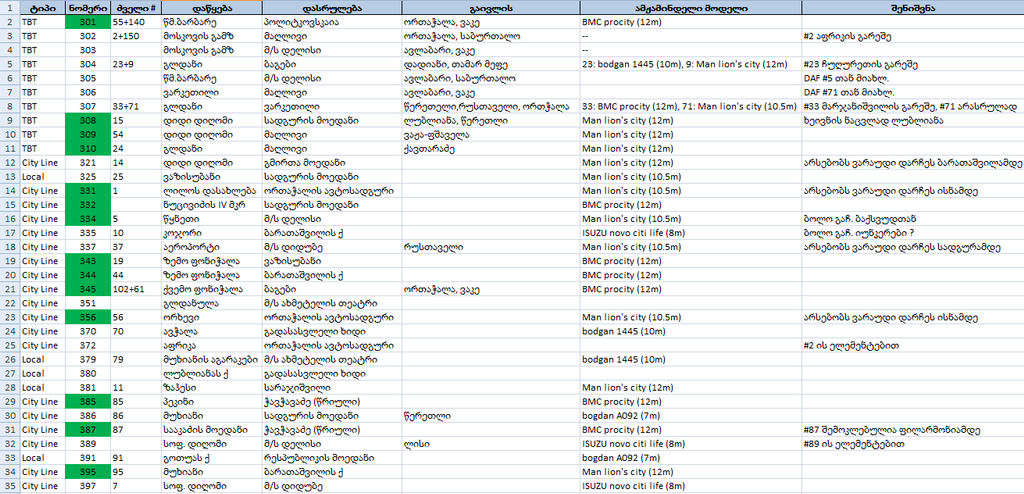Click the green cell numbered 308
The height and width of the screenshot is (494, 1024).
[88, 120]
